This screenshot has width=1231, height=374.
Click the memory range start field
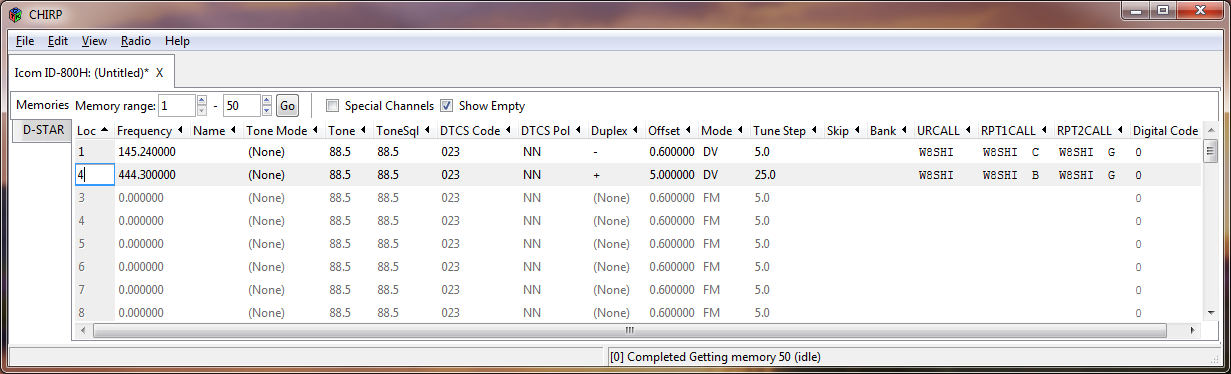177,105
